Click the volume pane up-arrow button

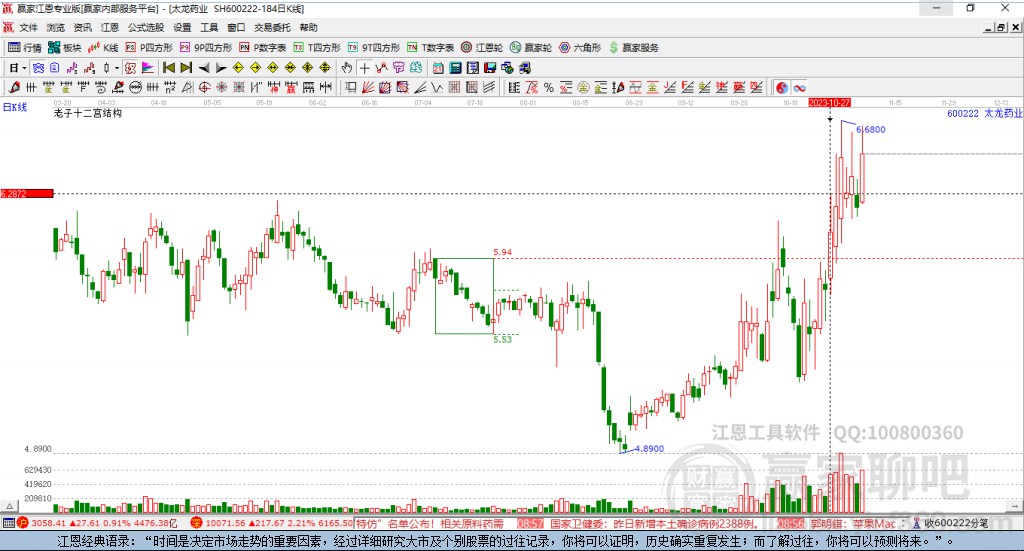pos(9,506)
